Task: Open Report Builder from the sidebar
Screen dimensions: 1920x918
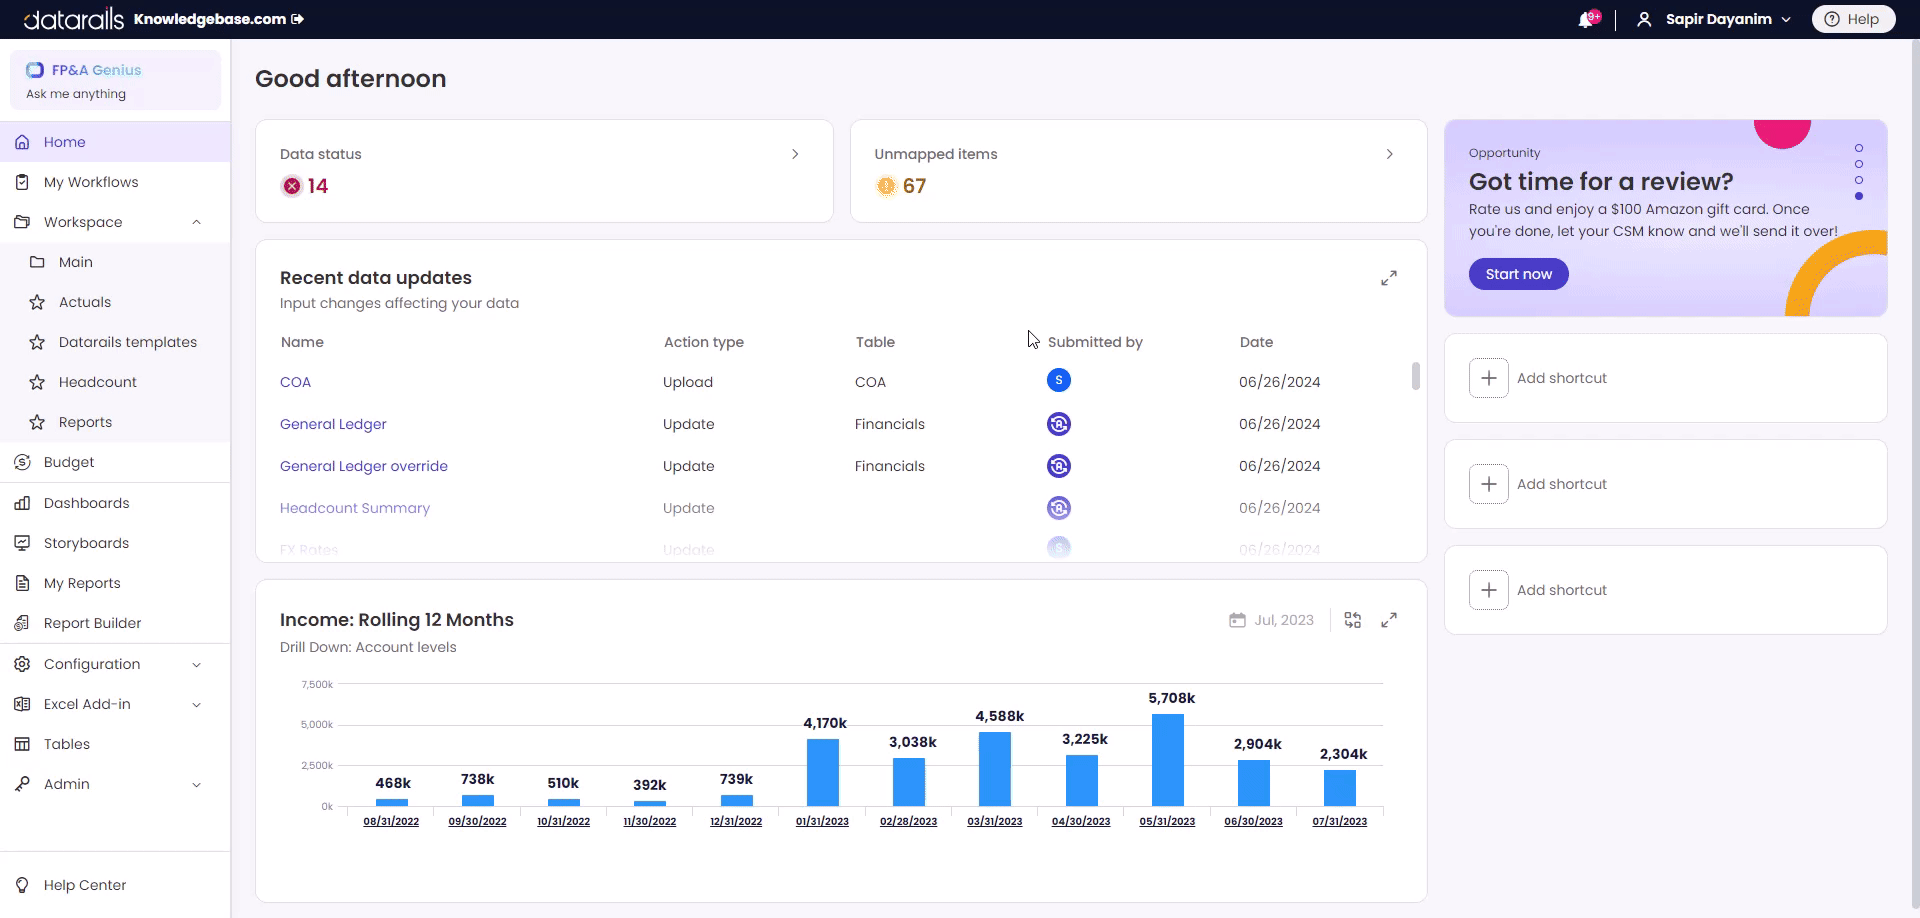Action: click(x=92, y=623)
